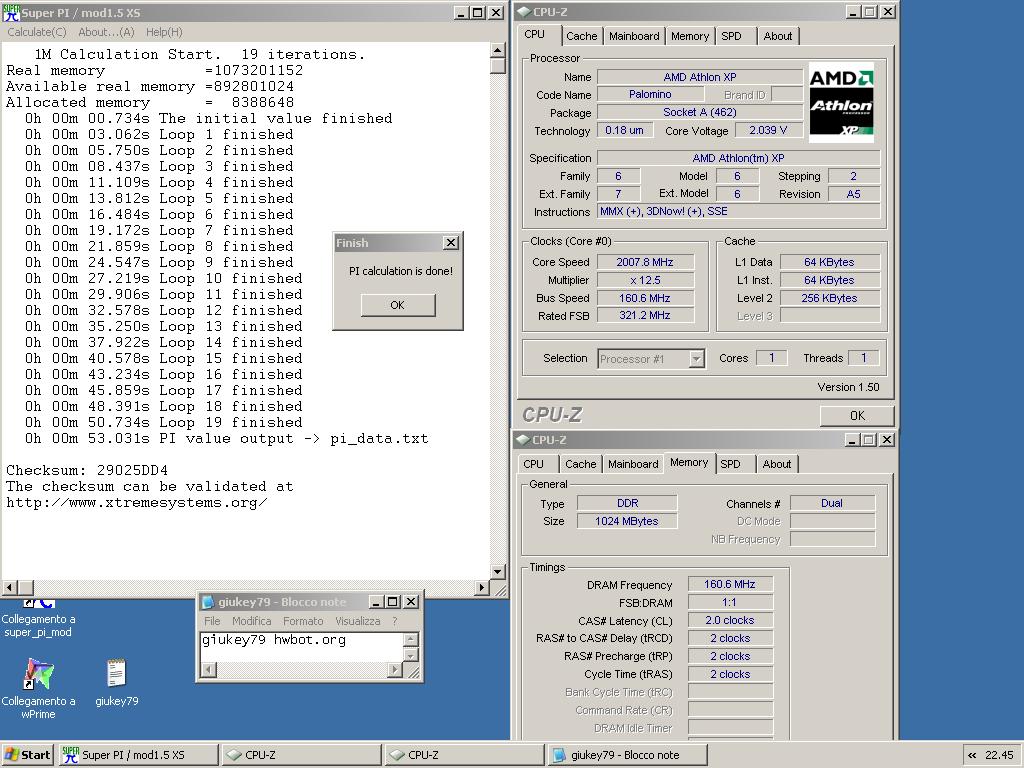Select Mainboard tab in lower CPU-Z window
The height and width of the screenshot is (768, 1024).
[x=633, y=464]
